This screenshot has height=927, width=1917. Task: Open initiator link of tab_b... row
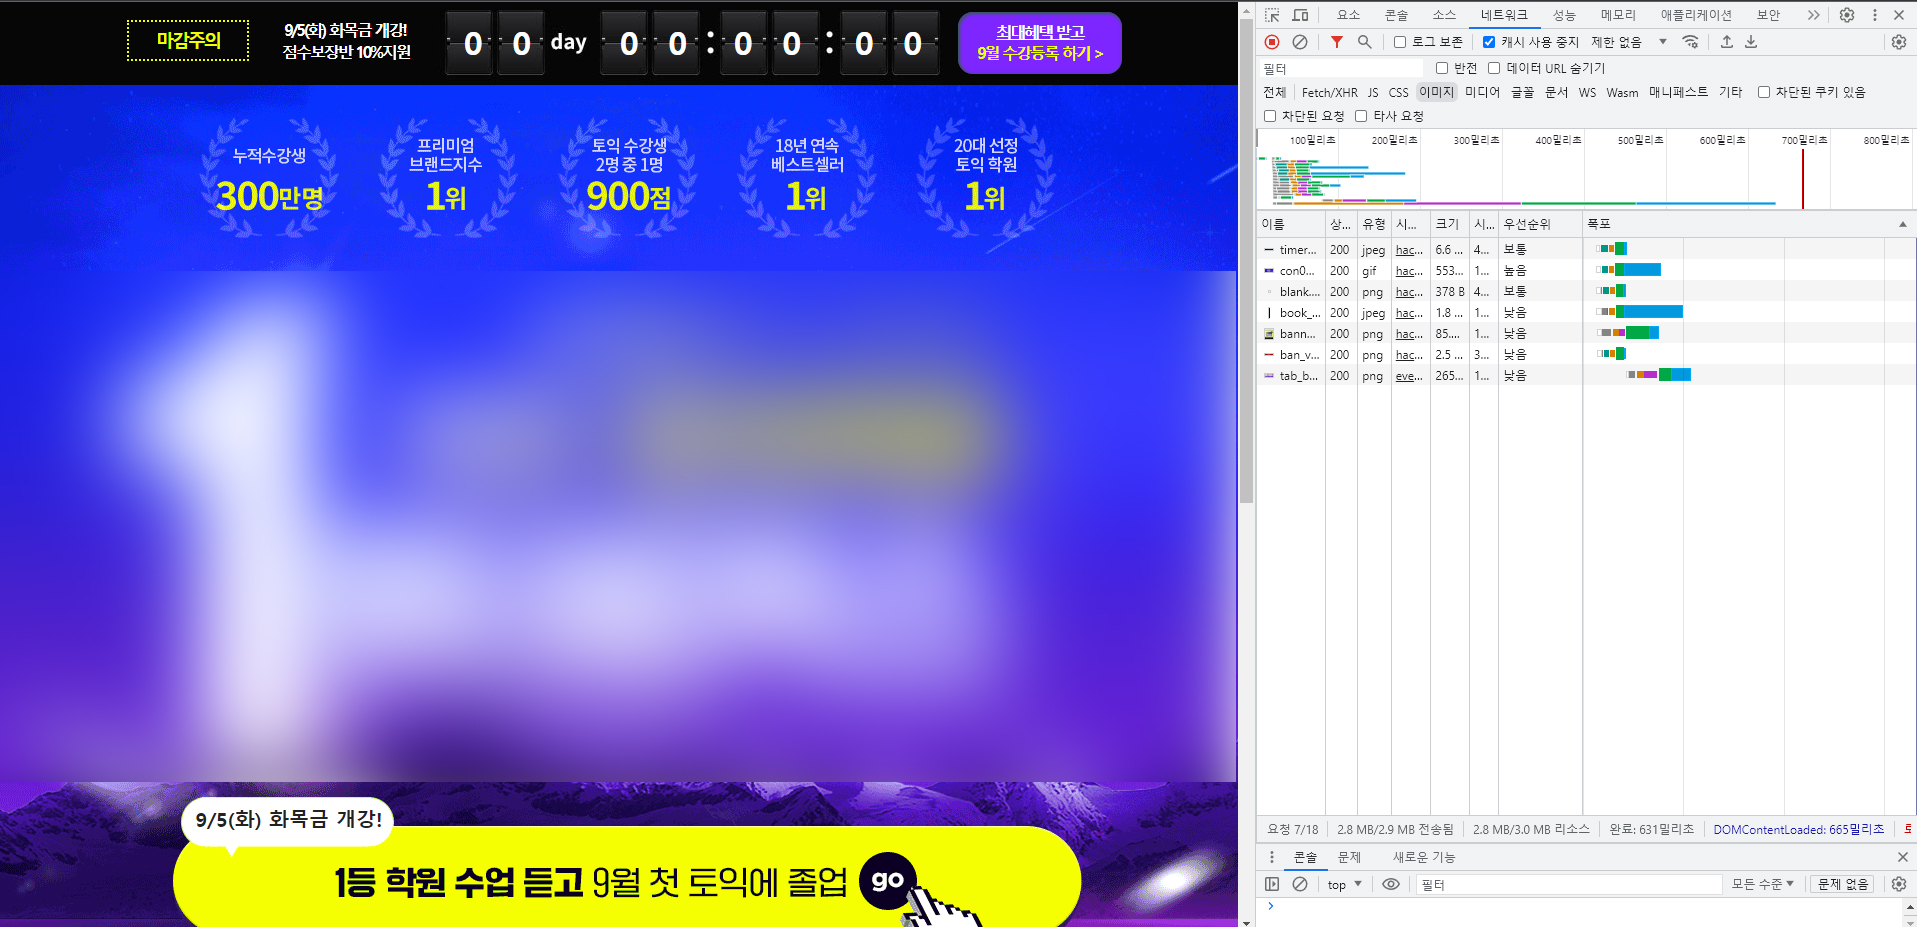pos(1408,376)
